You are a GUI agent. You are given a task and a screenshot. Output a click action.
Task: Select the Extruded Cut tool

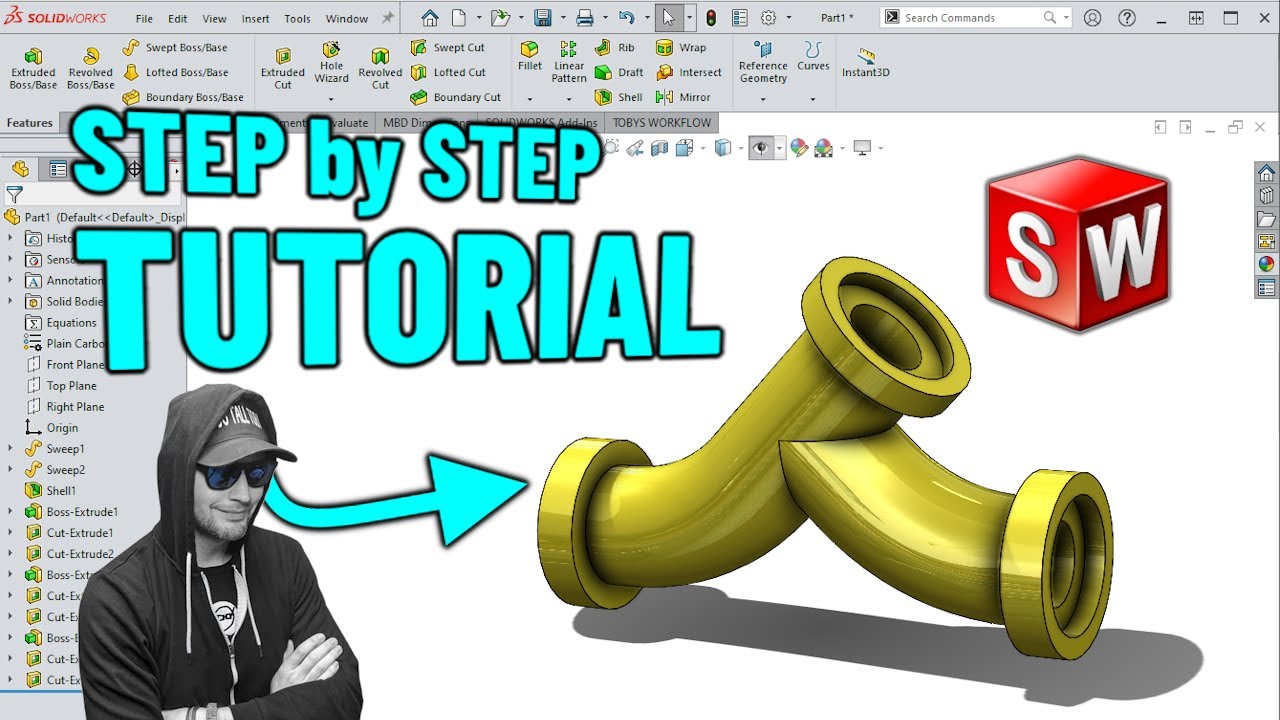point(283,68)
